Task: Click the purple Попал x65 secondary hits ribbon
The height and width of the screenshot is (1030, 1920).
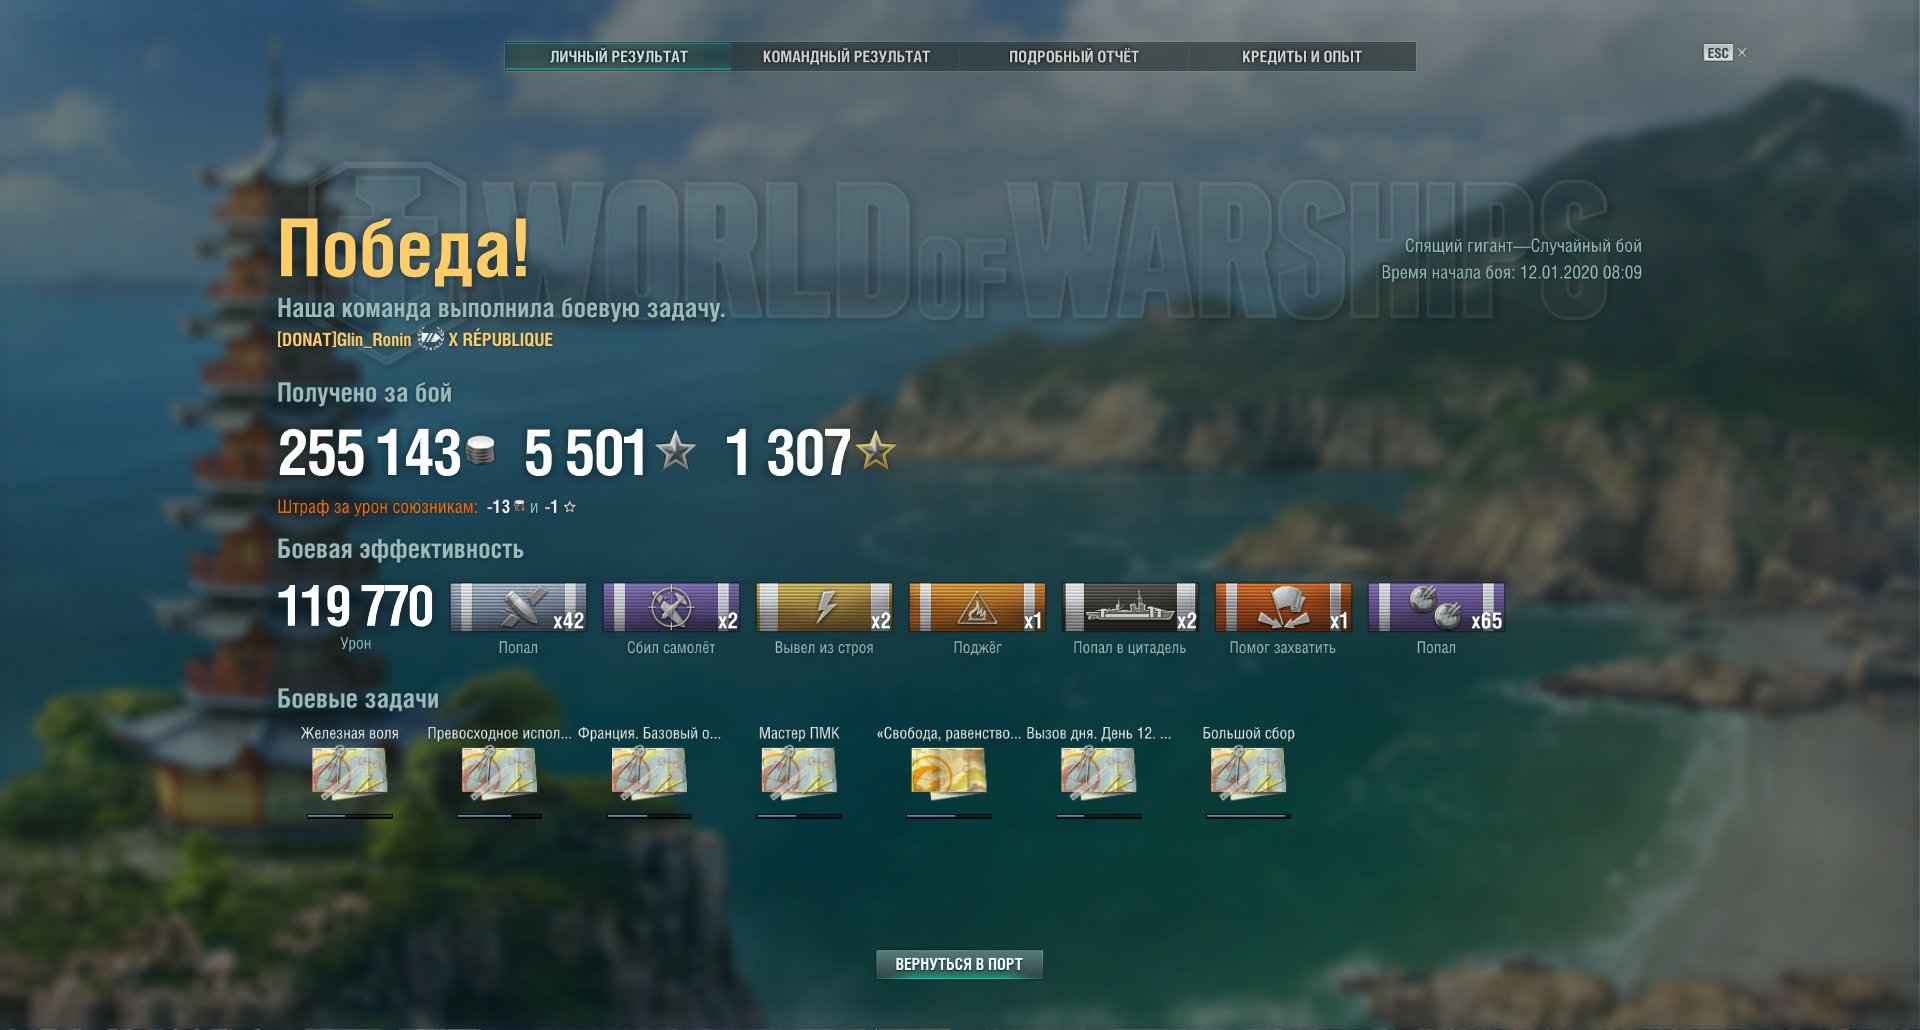Action: [x=1436, y=607]
